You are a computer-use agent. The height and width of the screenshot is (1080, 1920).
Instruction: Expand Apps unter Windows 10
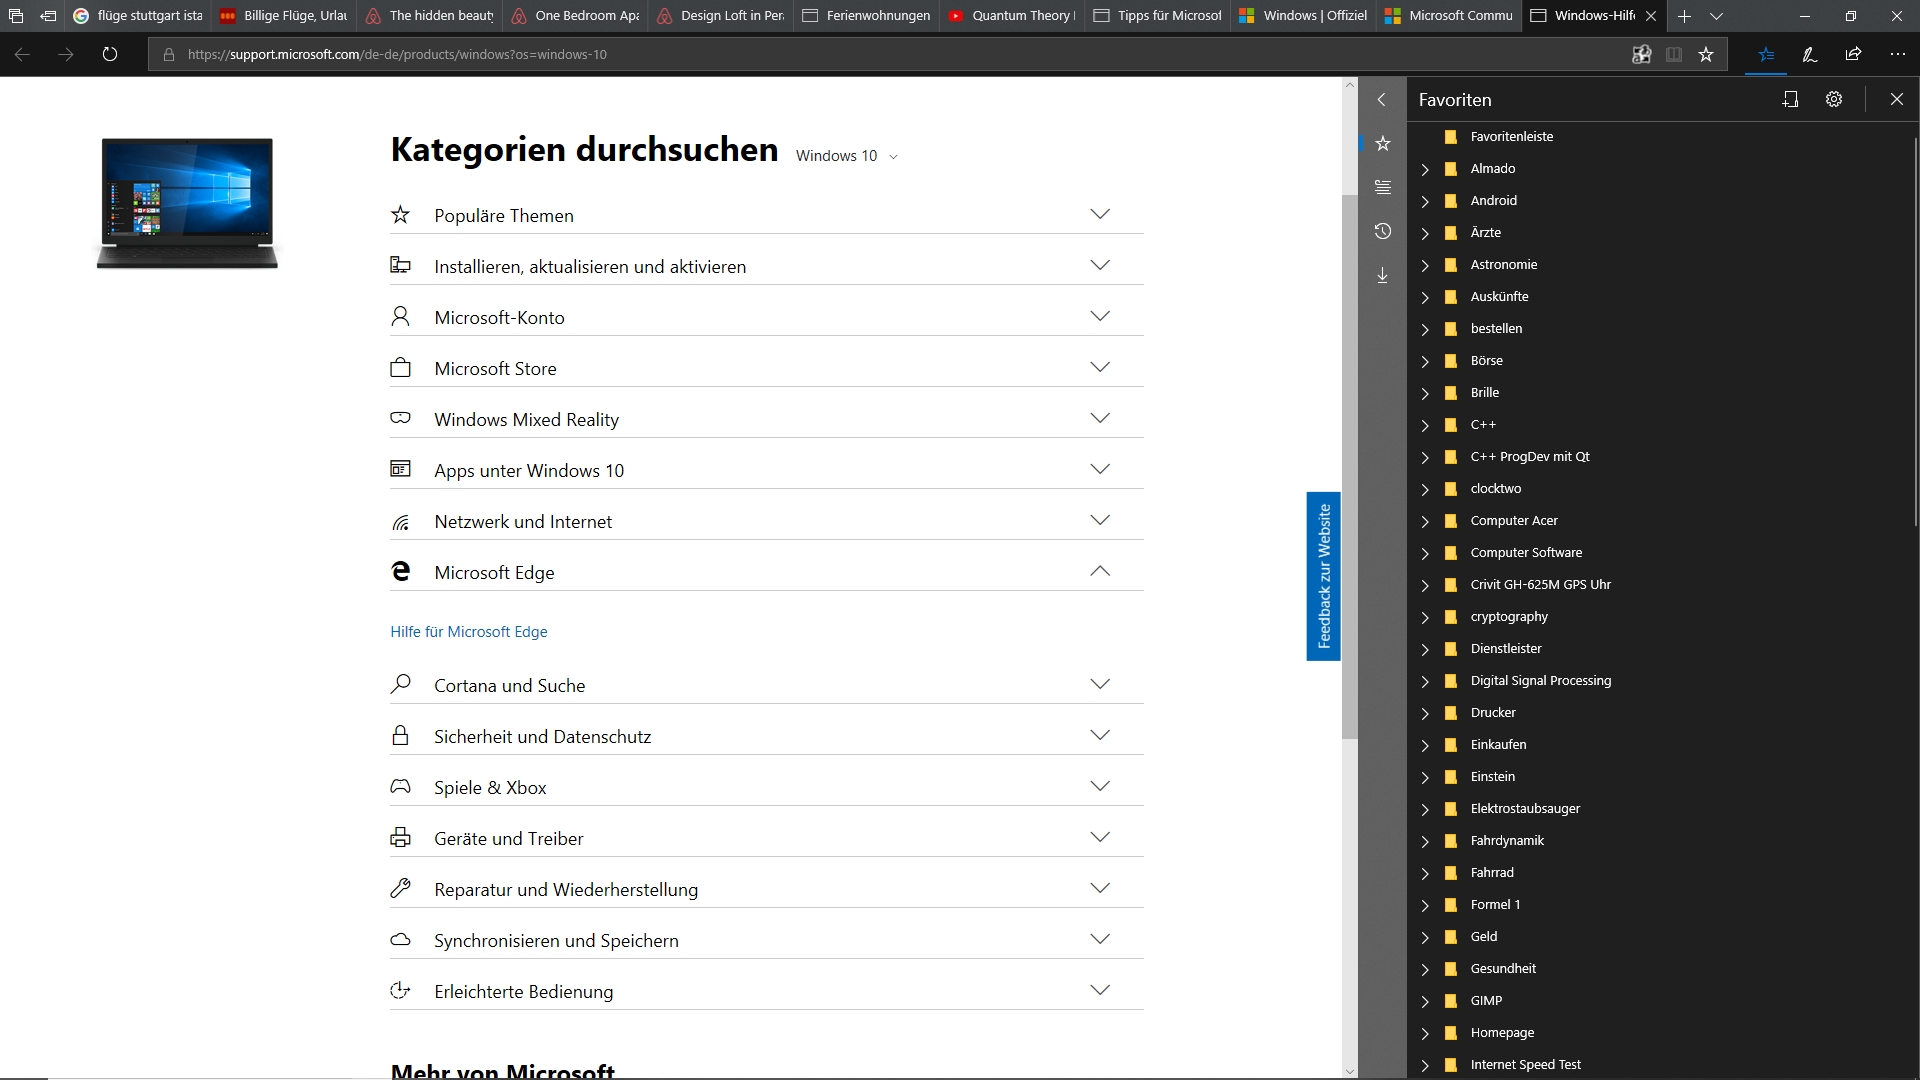coord(766,470)
